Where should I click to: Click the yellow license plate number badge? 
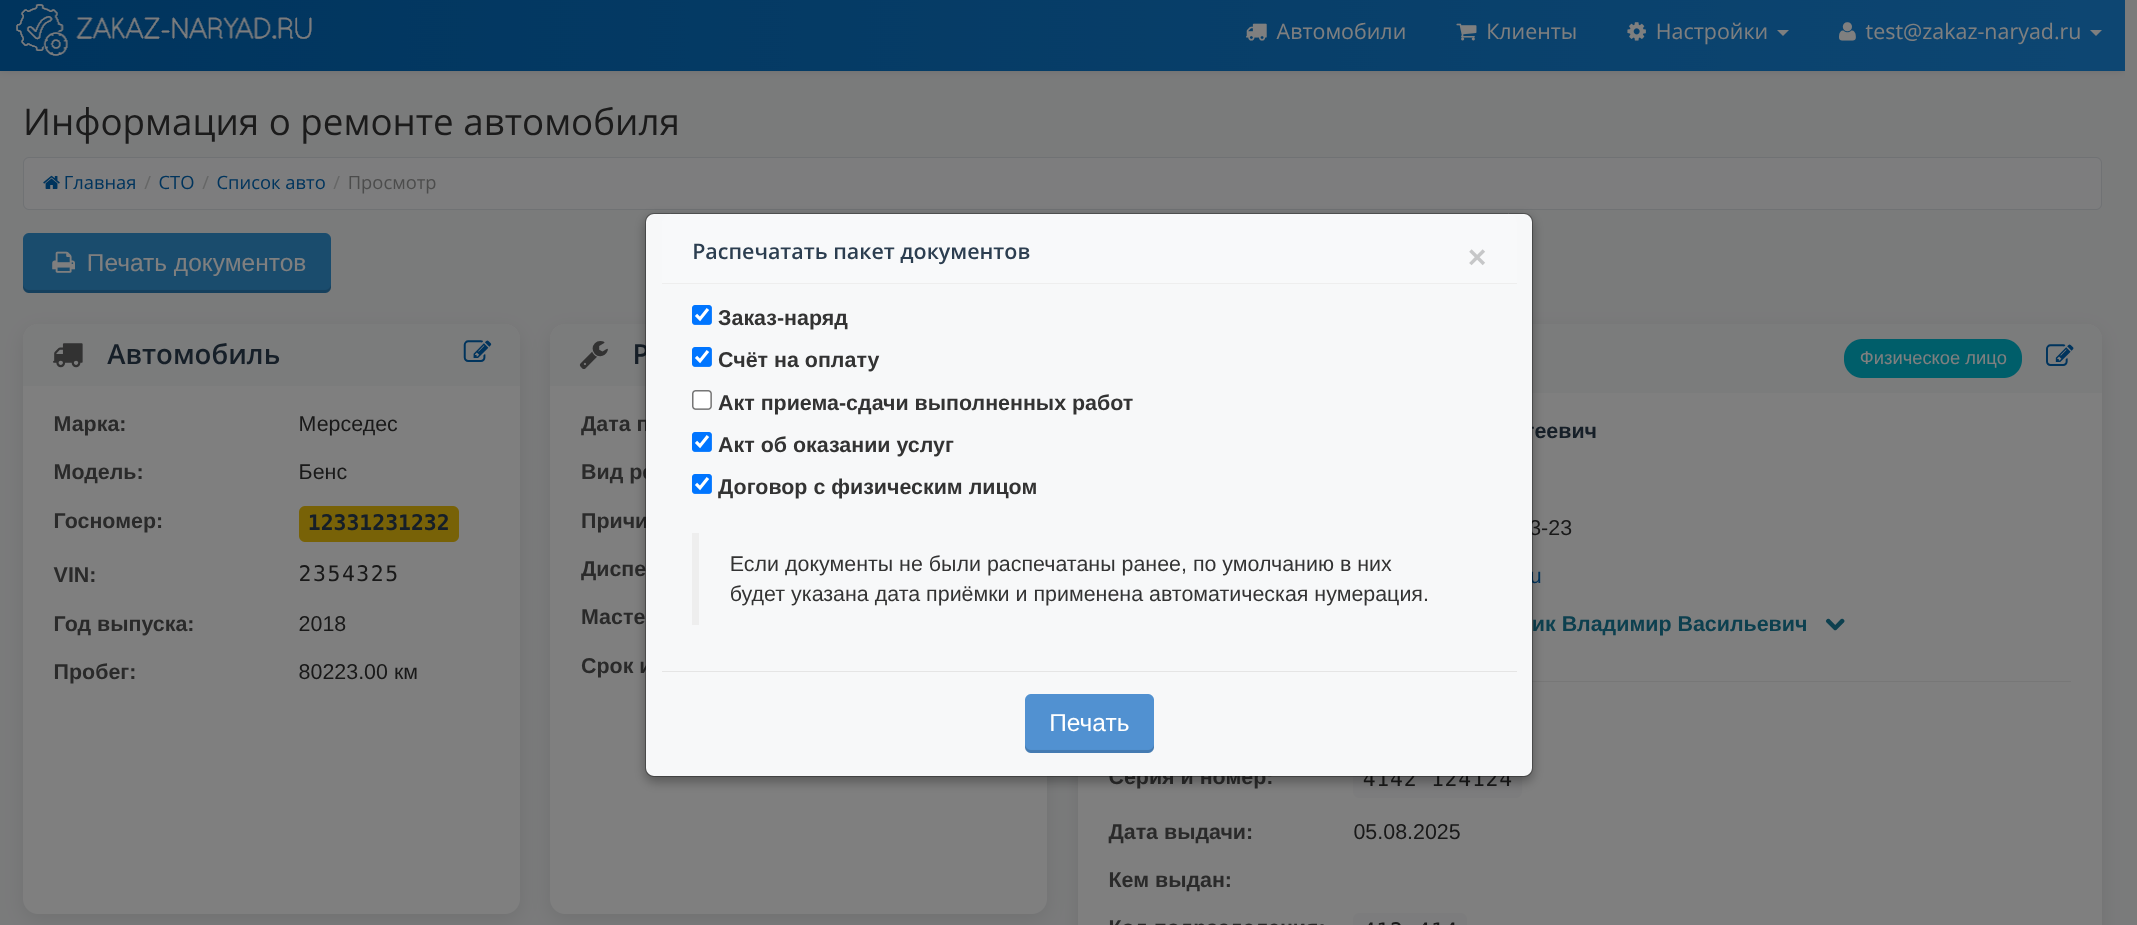378,523
